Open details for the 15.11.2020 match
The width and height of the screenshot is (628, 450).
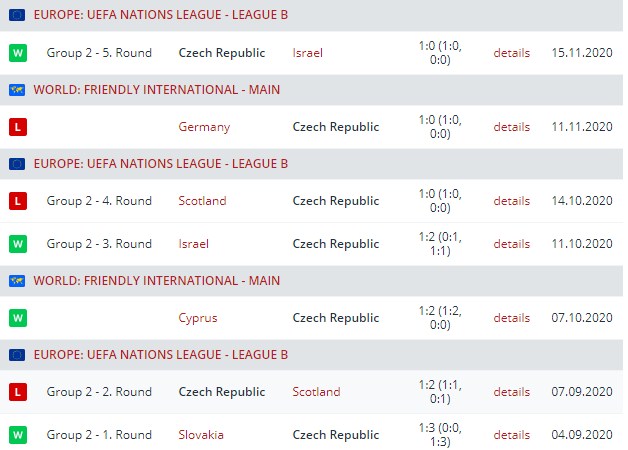click(x=511, y=52)
